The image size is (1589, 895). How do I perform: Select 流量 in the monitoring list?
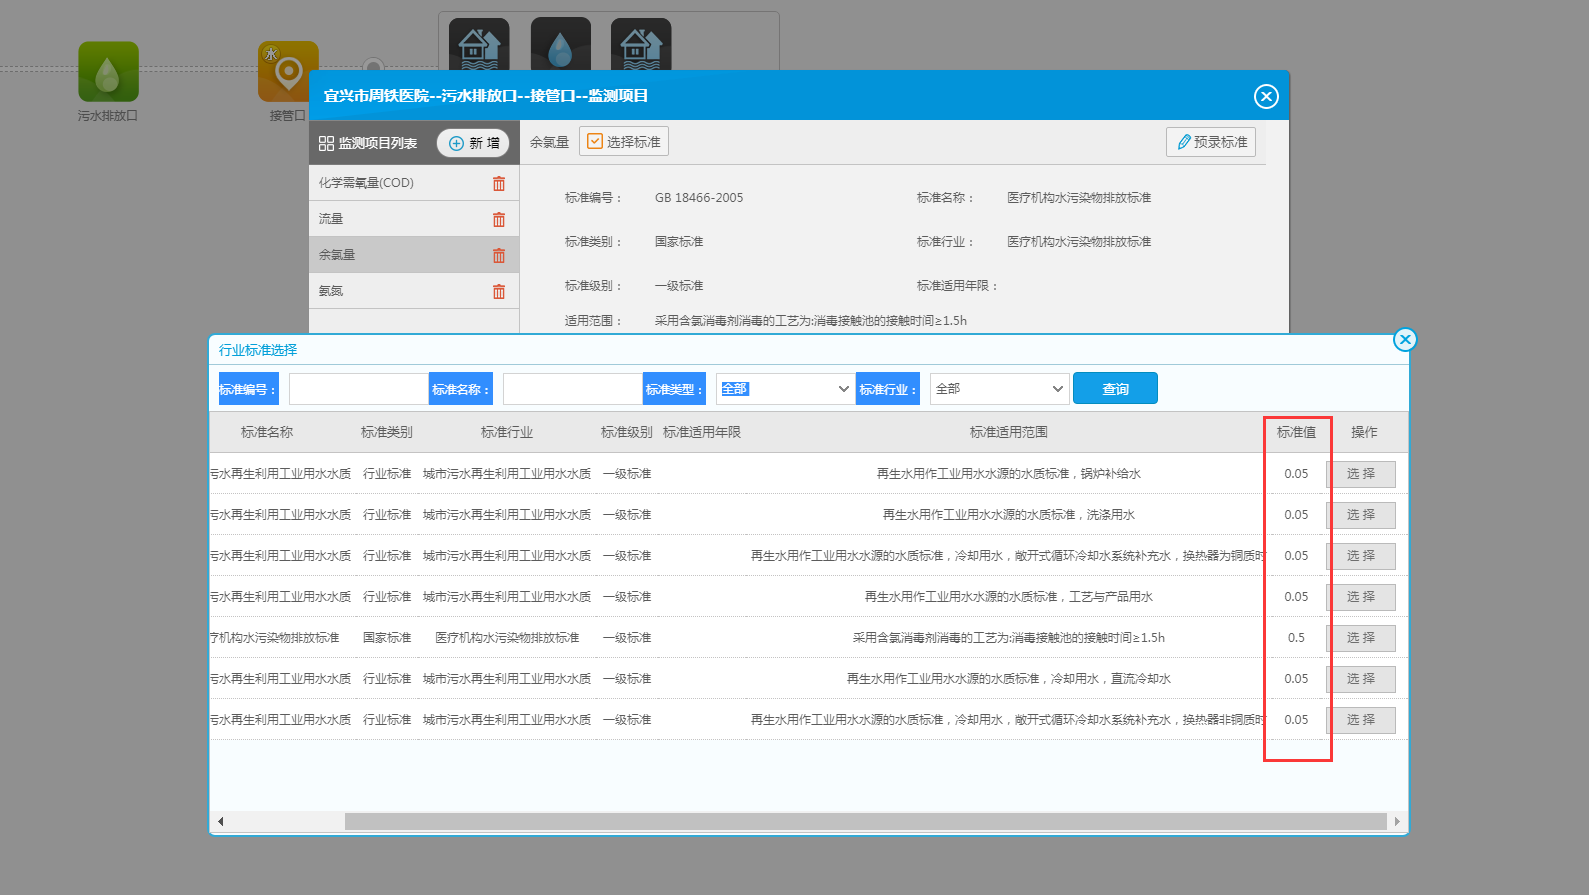[414, 219]
